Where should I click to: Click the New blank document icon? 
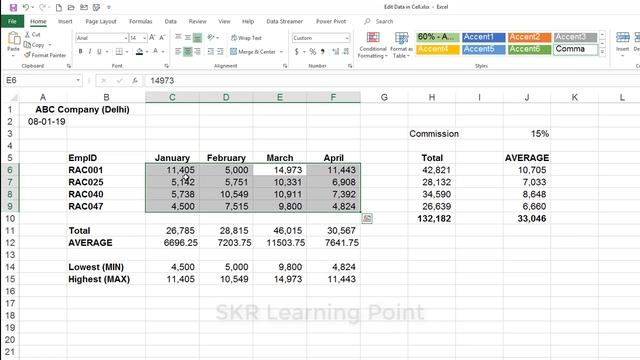[x=59, y=7]
